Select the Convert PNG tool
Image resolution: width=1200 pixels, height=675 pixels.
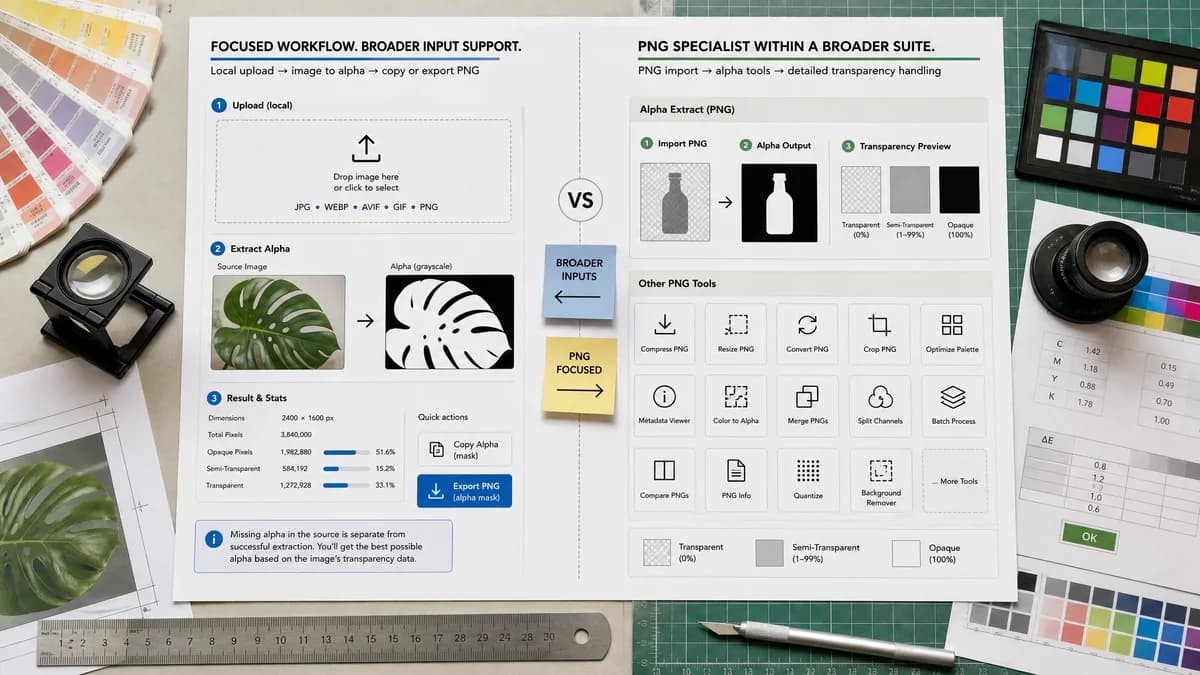coord(807,333)
